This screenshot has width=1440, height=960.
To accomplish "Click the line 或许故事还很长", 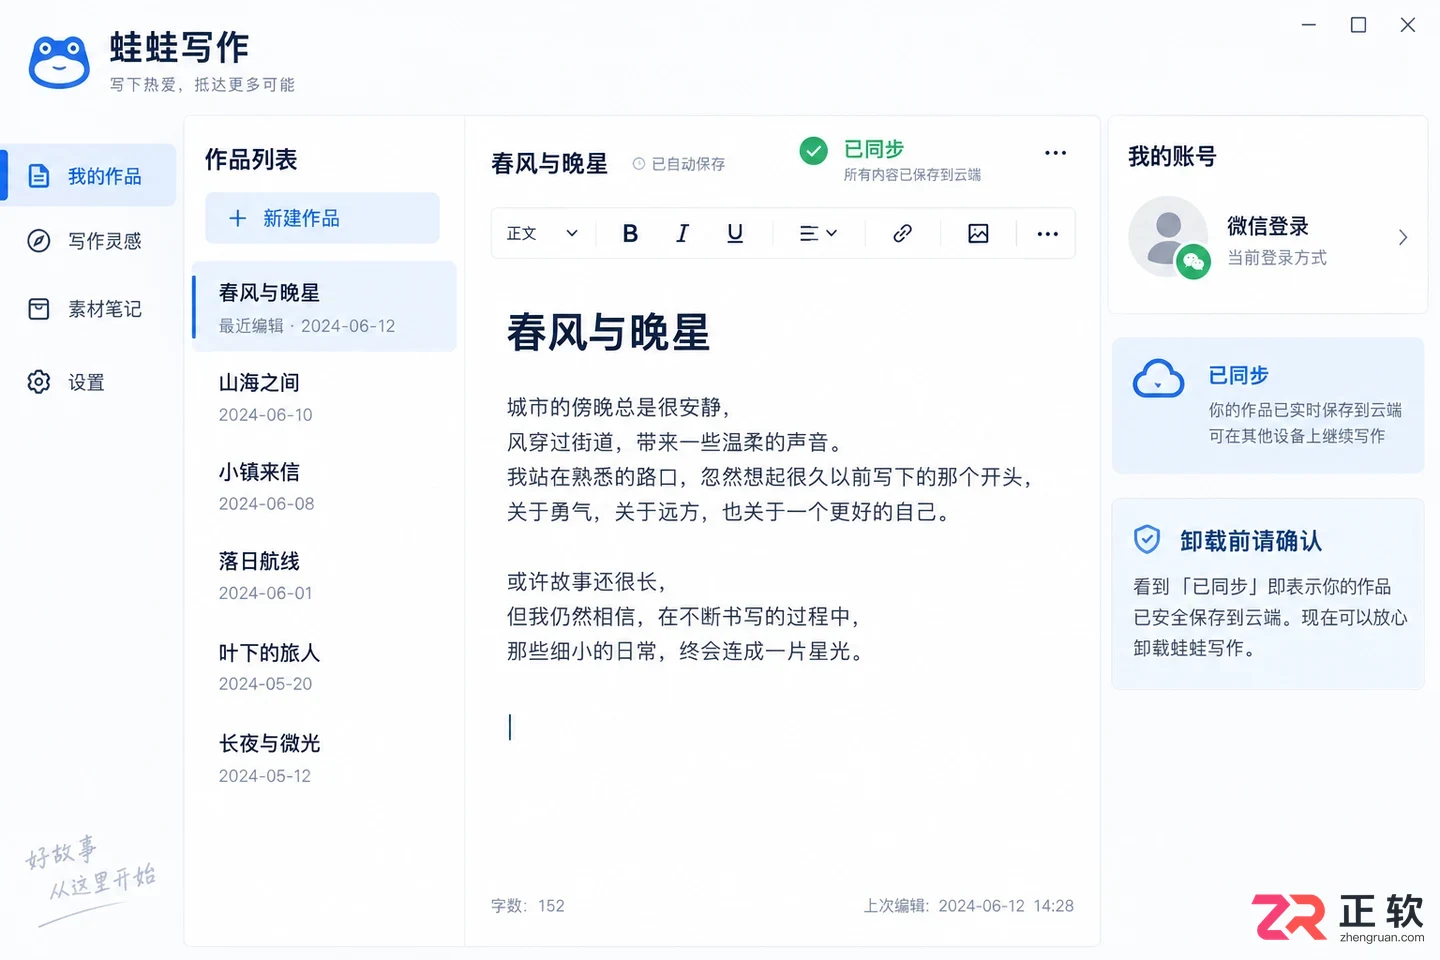I will click(x=587, y=582).
